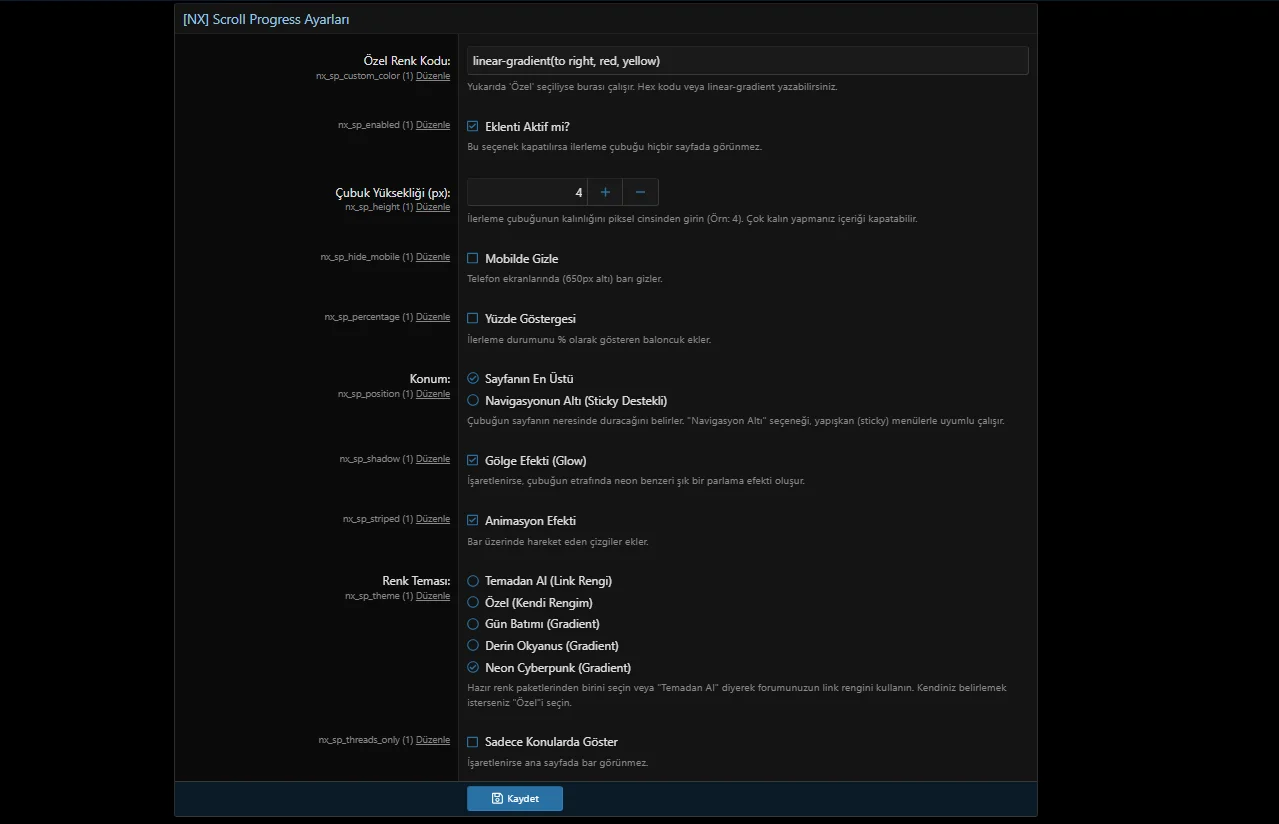Click the plus icon to increase bar height
The width and height of the screenshot is (1279, 824).
pos(605,192)
